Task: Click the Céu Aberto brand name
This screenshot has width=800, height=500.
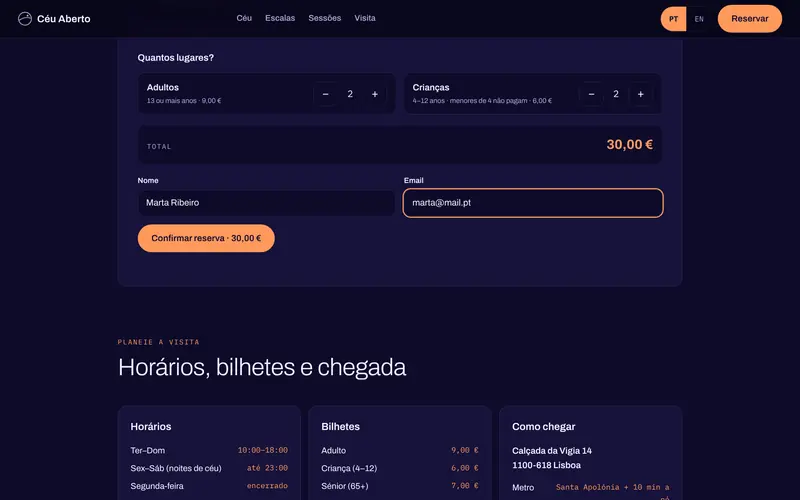Action: pyautogui.click(x=64, y=19)
